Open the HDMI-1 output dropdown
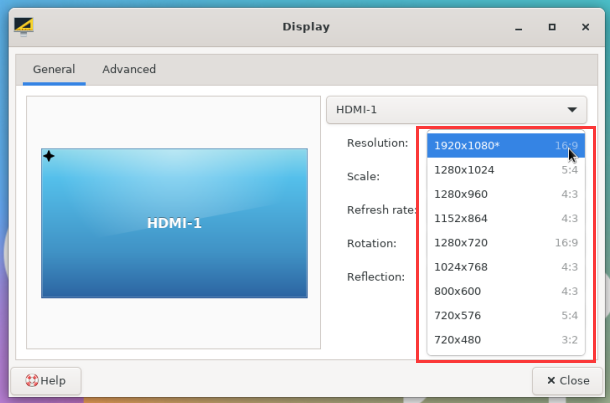Screen dimensions: 610x403 click(x=456, y=110)
